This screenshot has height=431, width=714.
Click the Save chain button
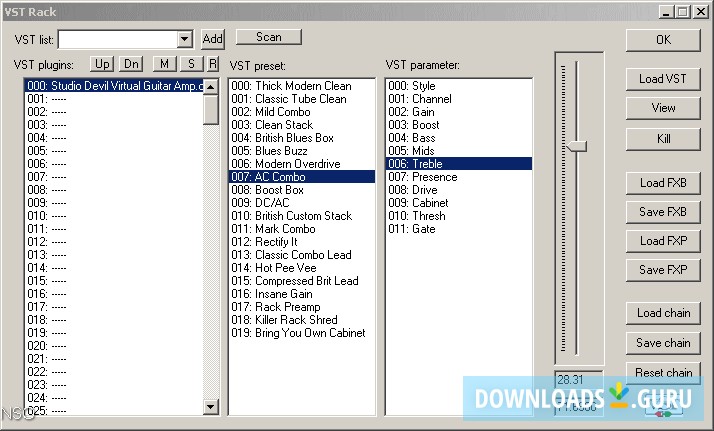click(663, 343)
